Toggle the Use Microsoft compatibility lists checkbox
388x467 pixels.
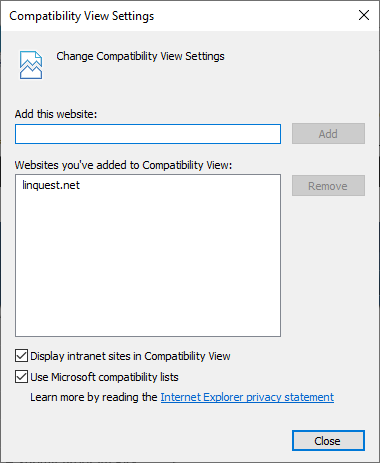coord(21,377)
